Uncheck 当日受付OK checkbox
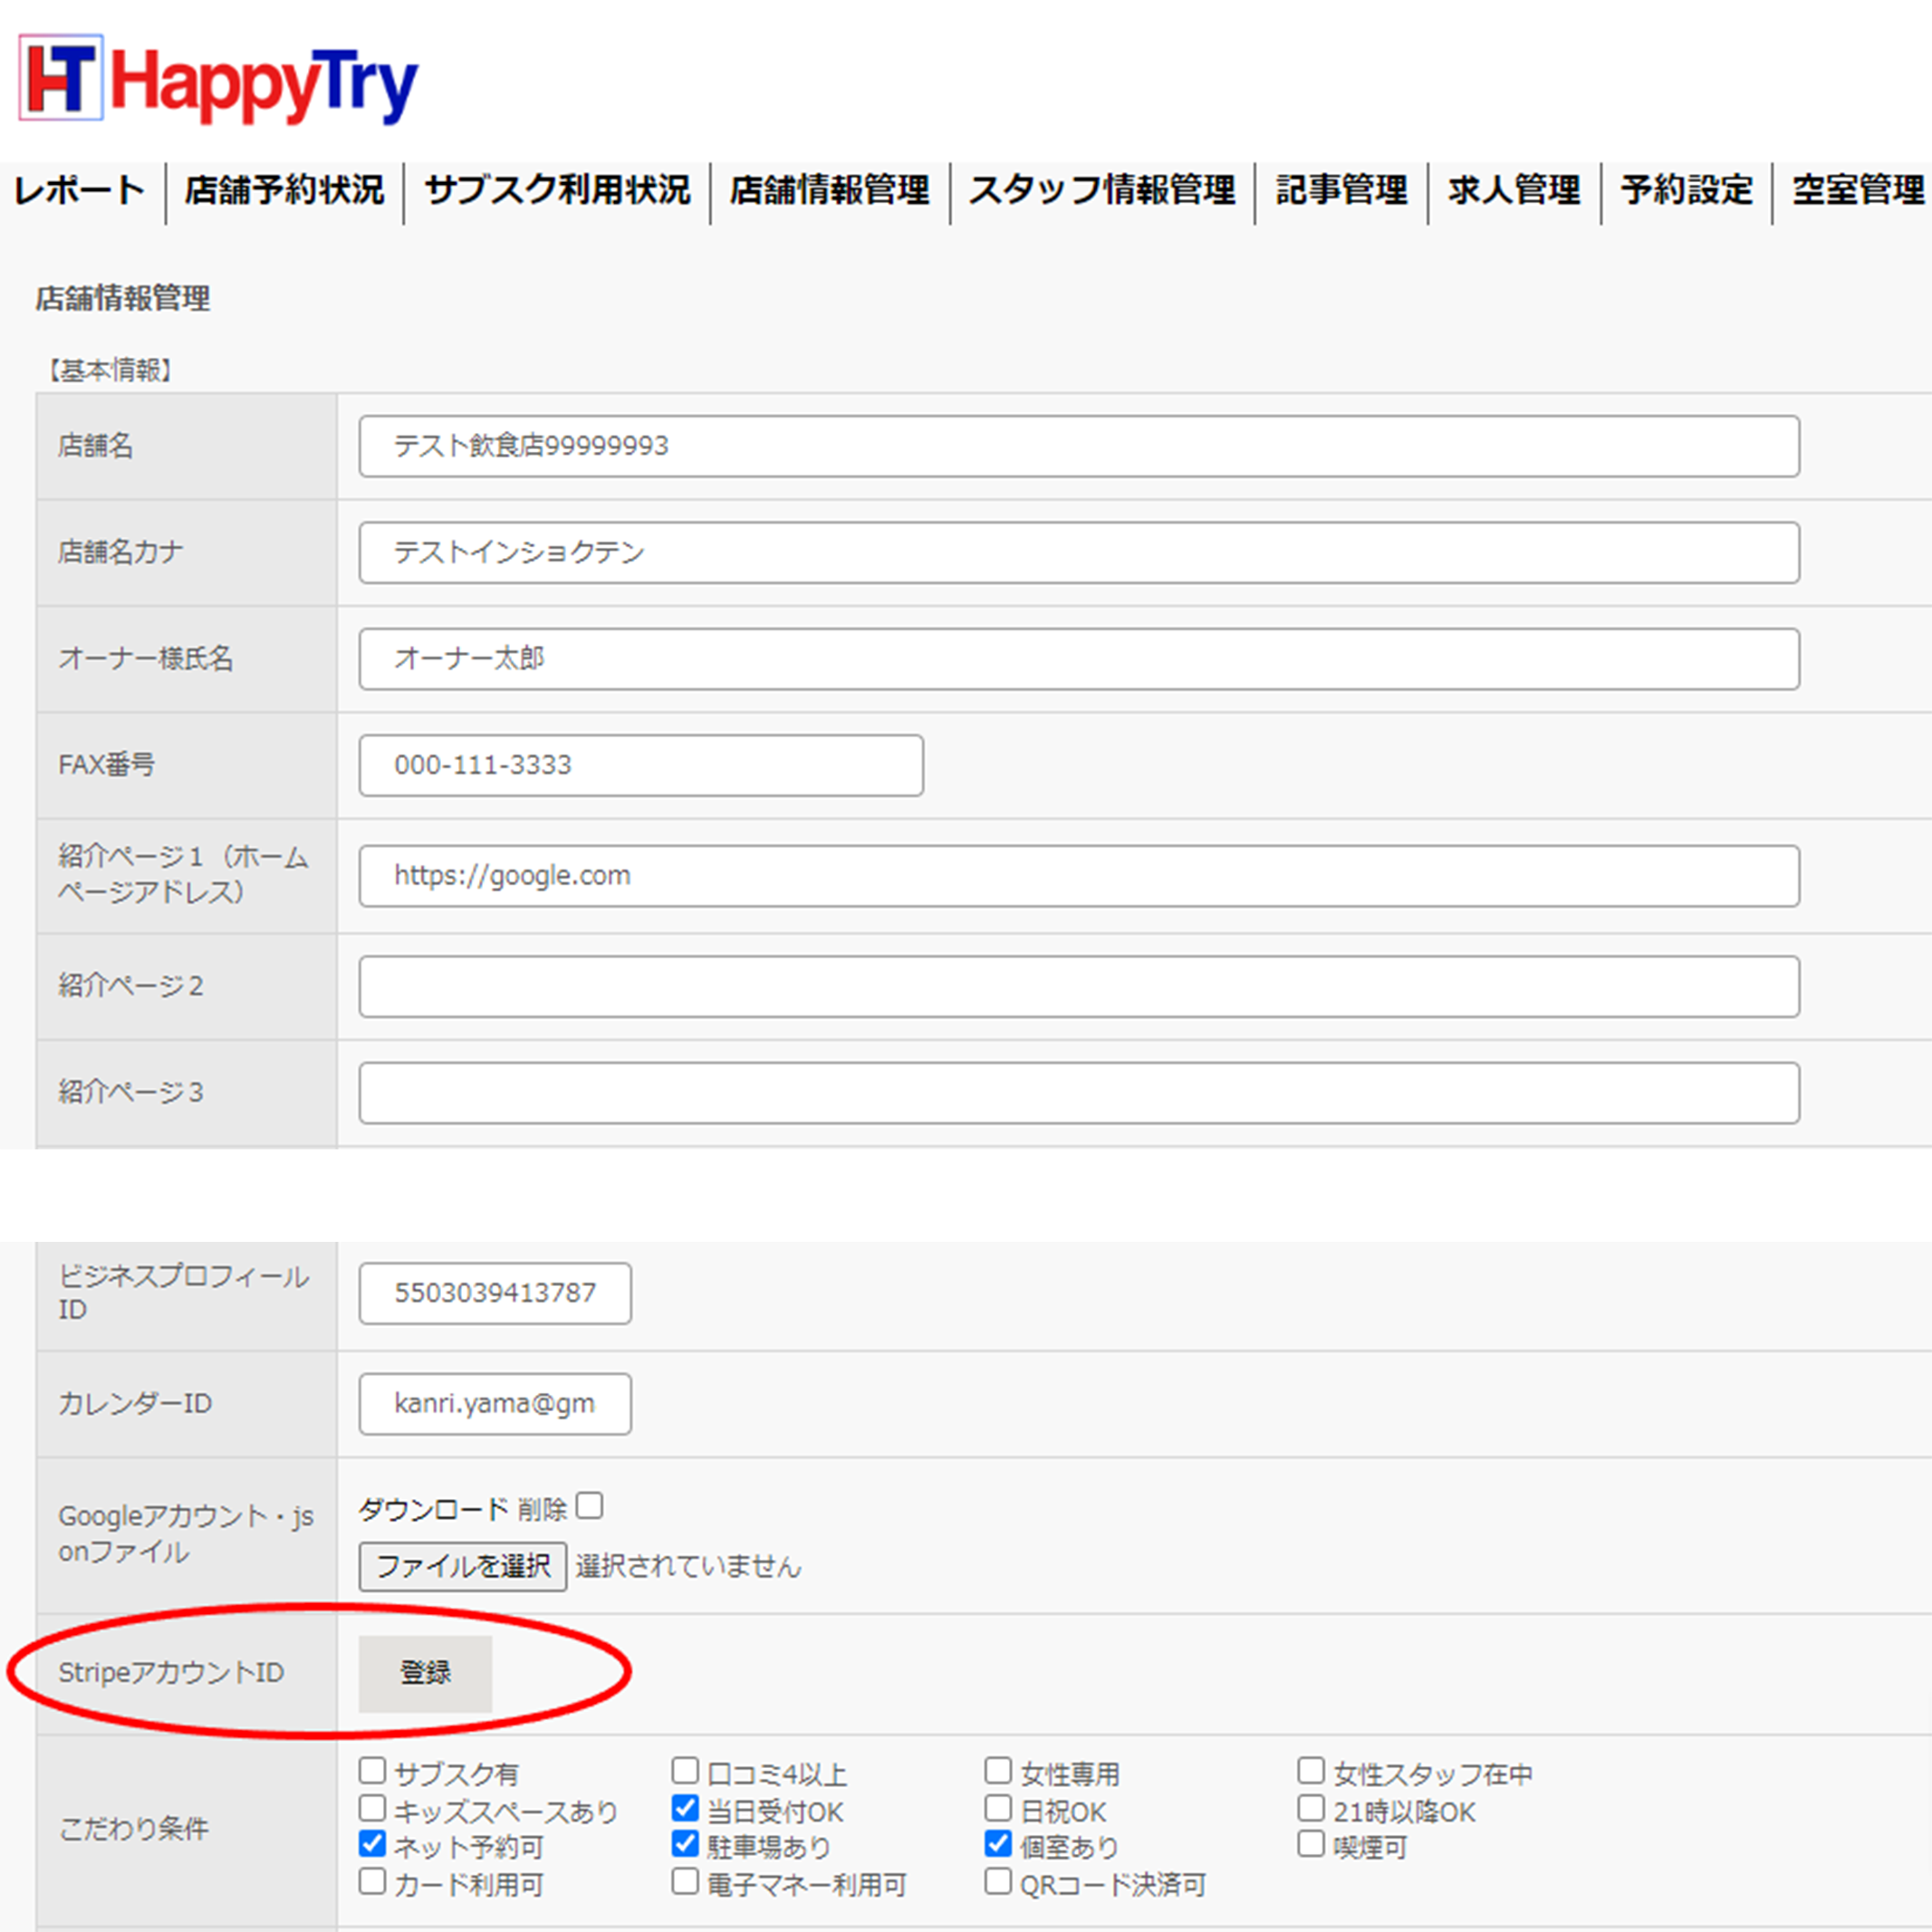Image resolution: width=1932 pixels, height=1932 pixels. [685, 1808]
